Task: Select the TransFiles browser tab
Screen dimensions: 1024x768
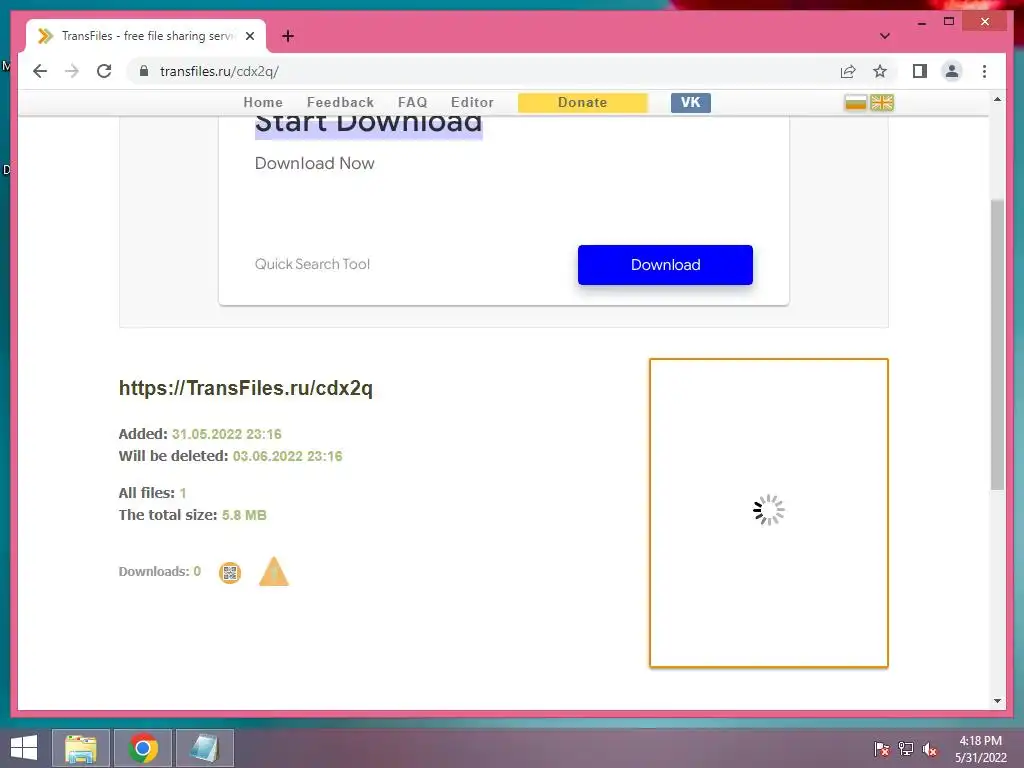Action: click(x=146, y=36)
